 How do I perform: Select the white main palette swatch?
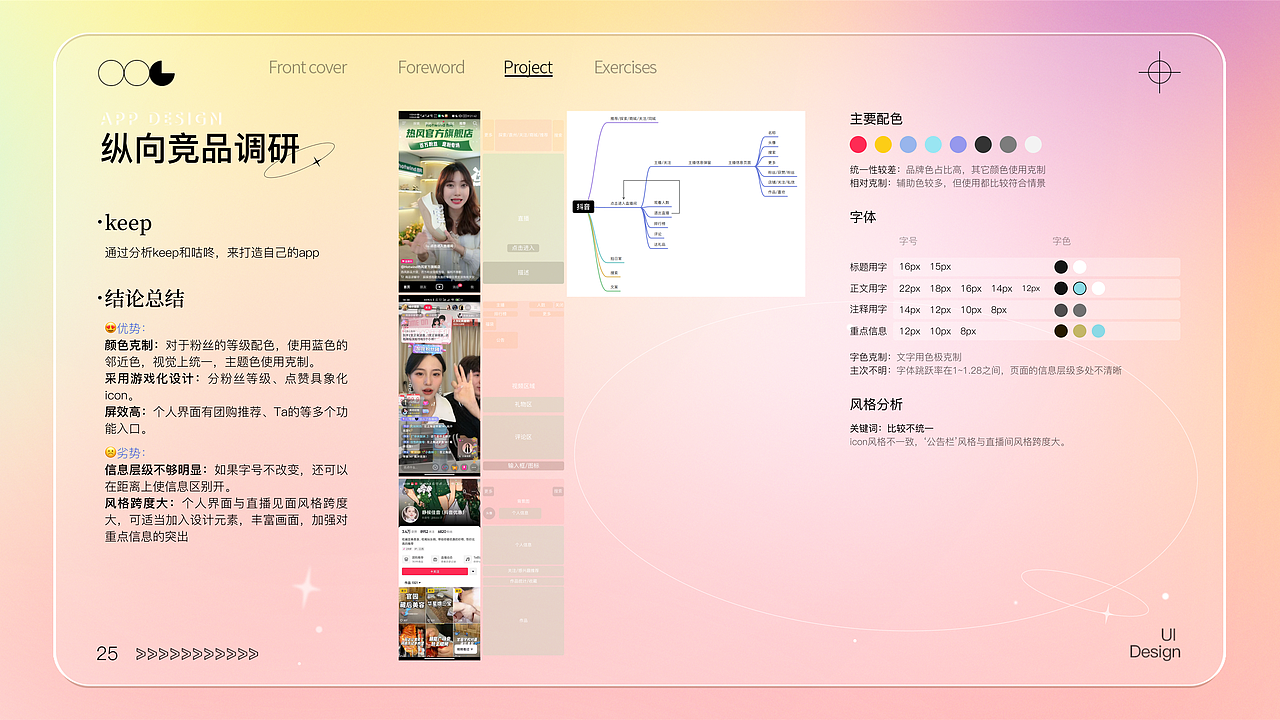[1033, 144]
